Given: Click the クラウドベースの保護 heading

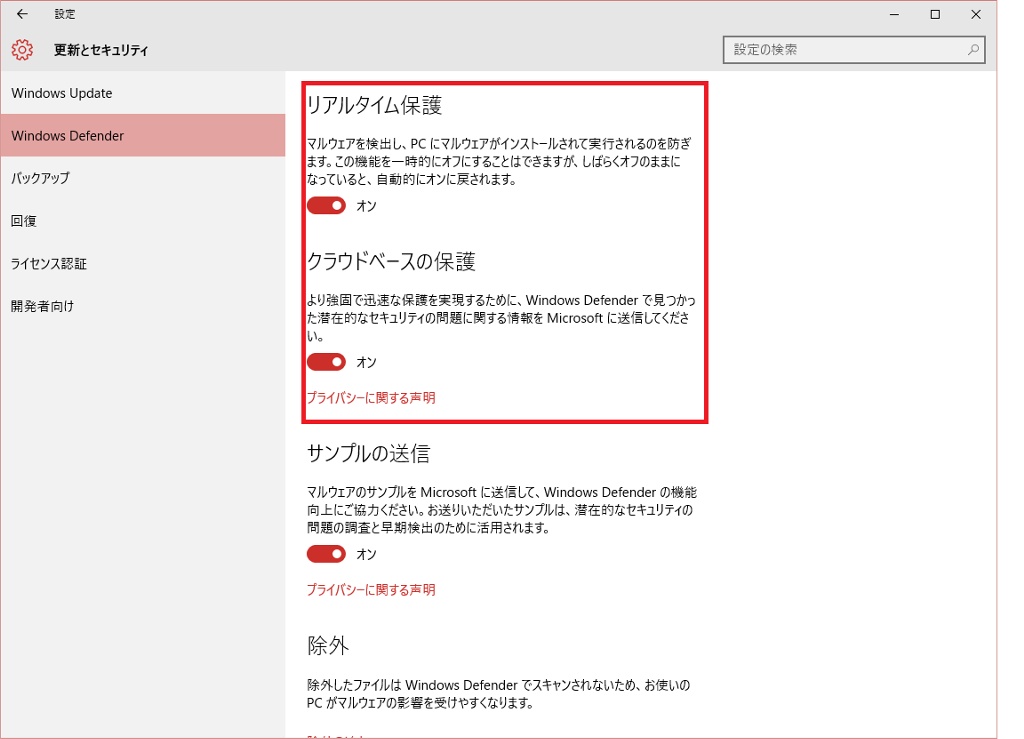Looking at the screenshot, I should 391,261.
